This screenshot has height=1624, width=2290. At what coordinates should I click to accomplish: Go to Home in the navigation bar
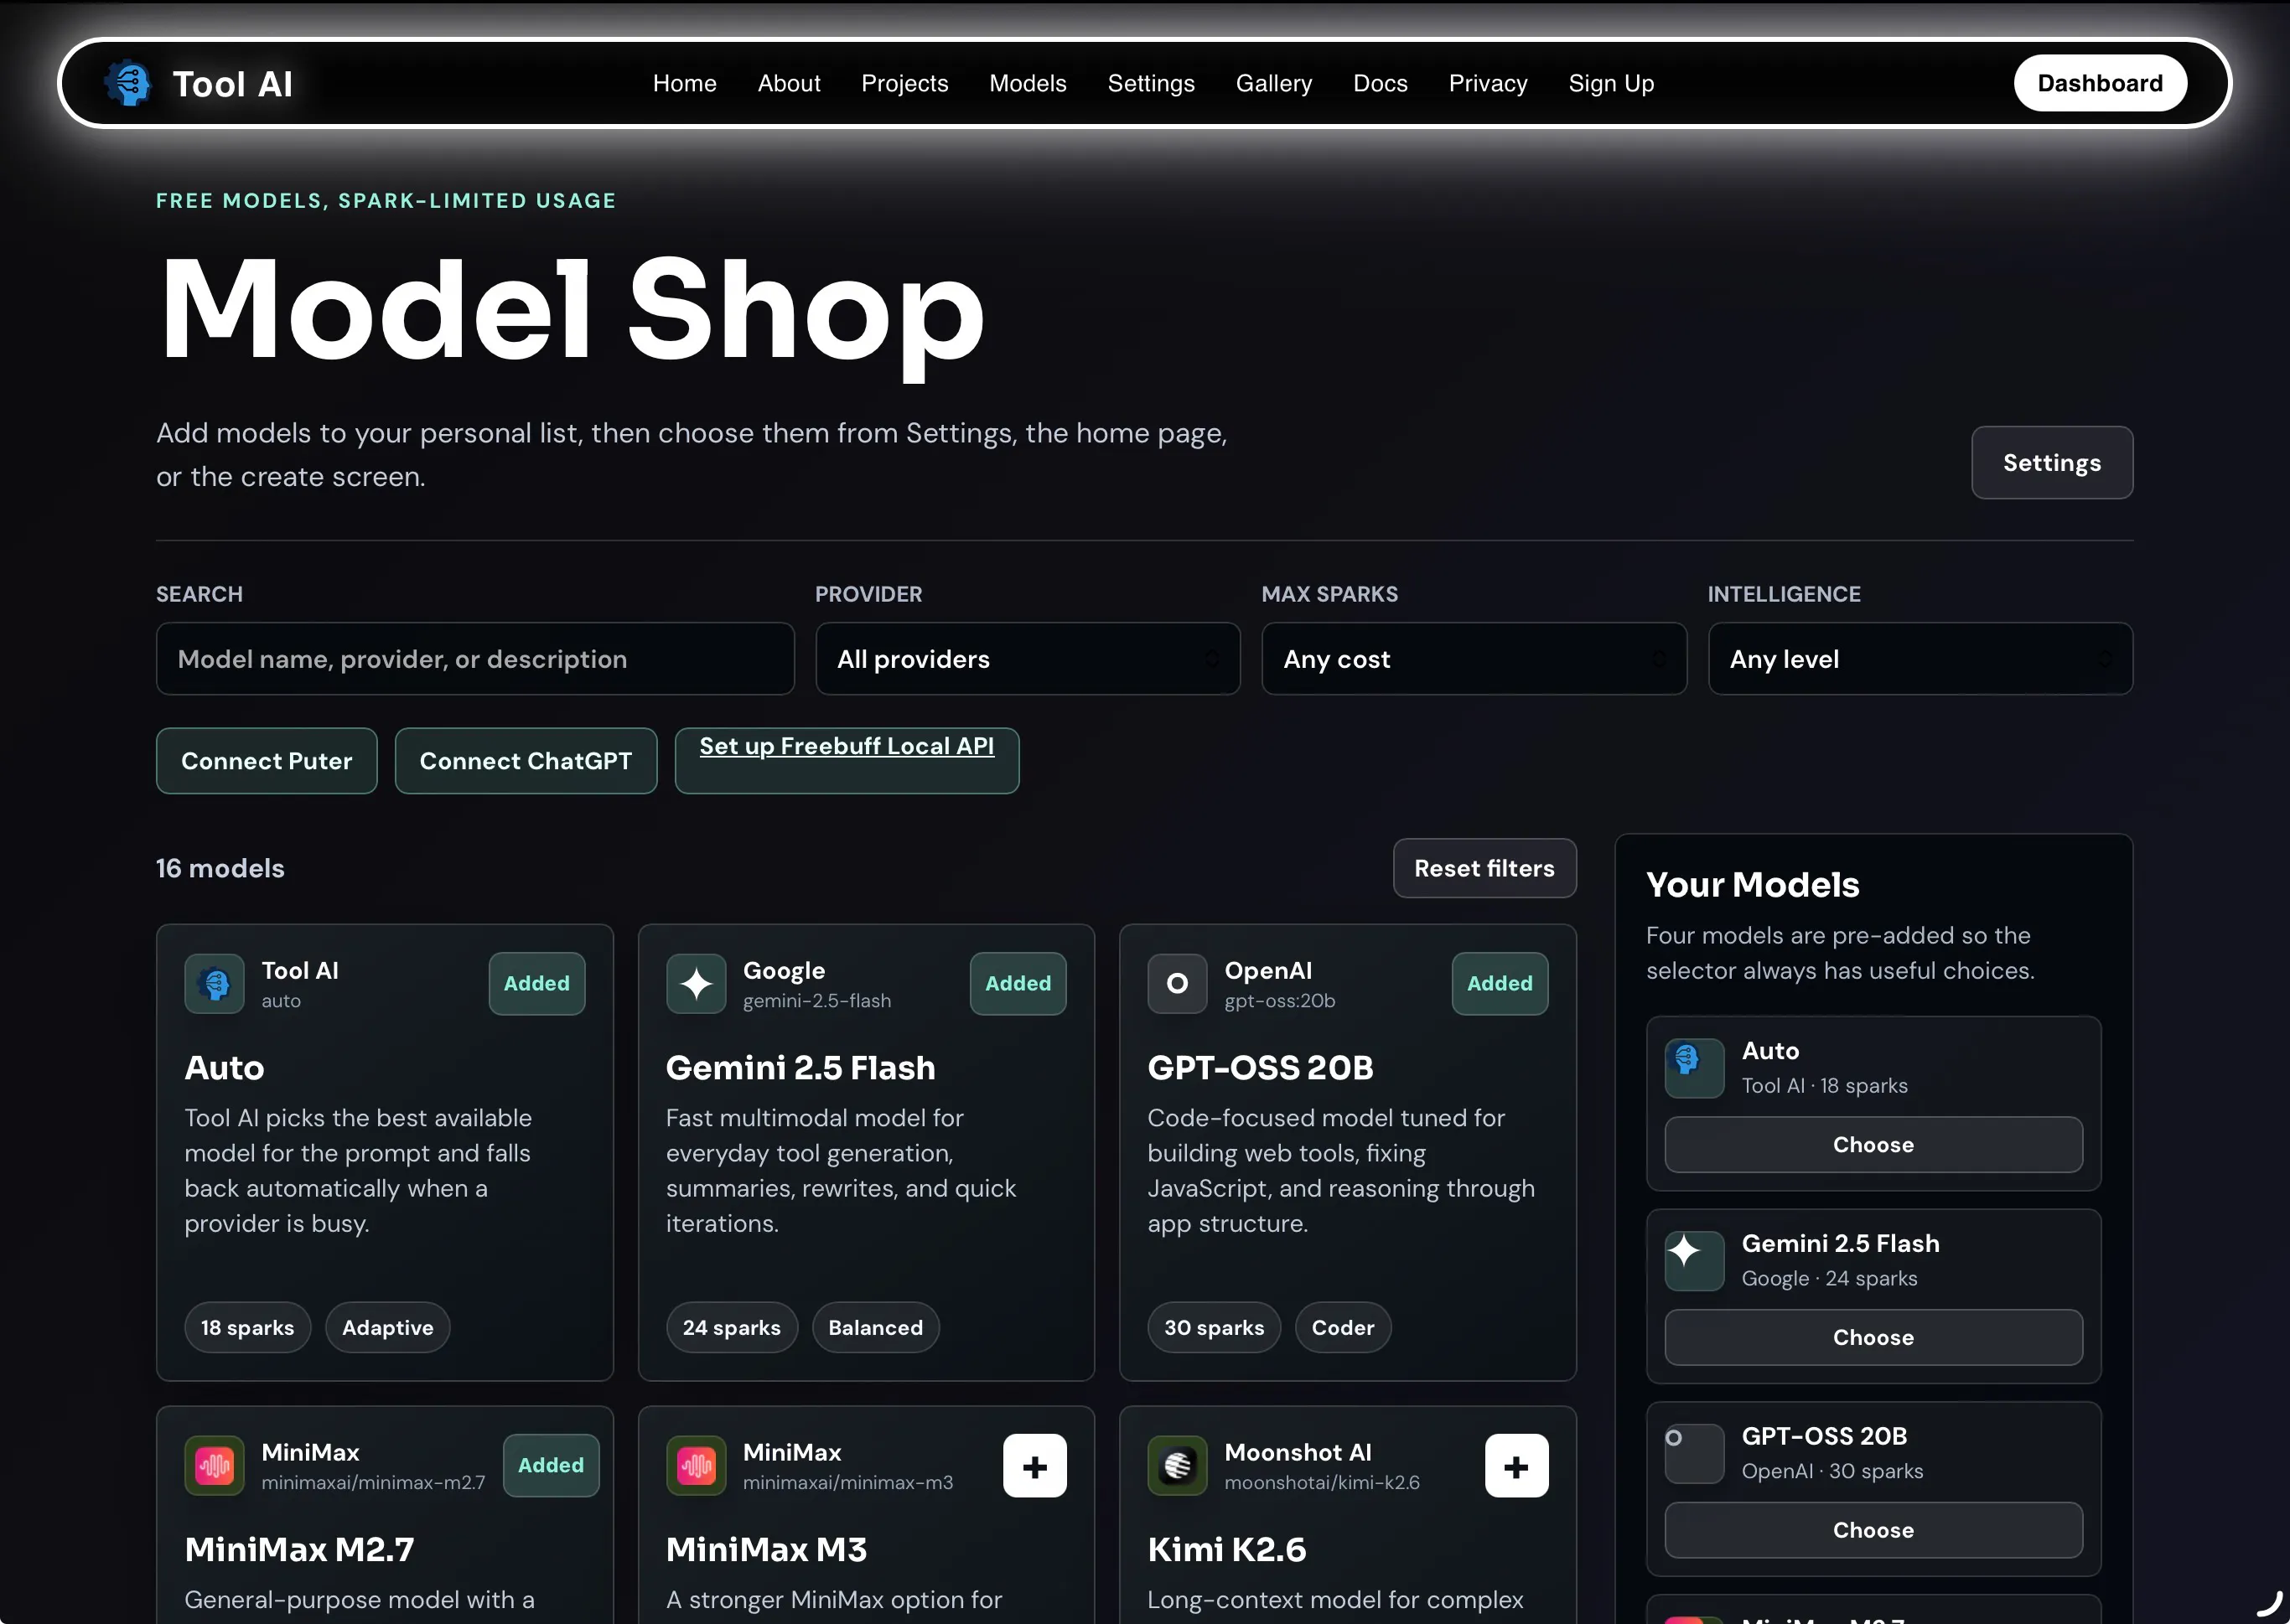[x=685, y=83]
